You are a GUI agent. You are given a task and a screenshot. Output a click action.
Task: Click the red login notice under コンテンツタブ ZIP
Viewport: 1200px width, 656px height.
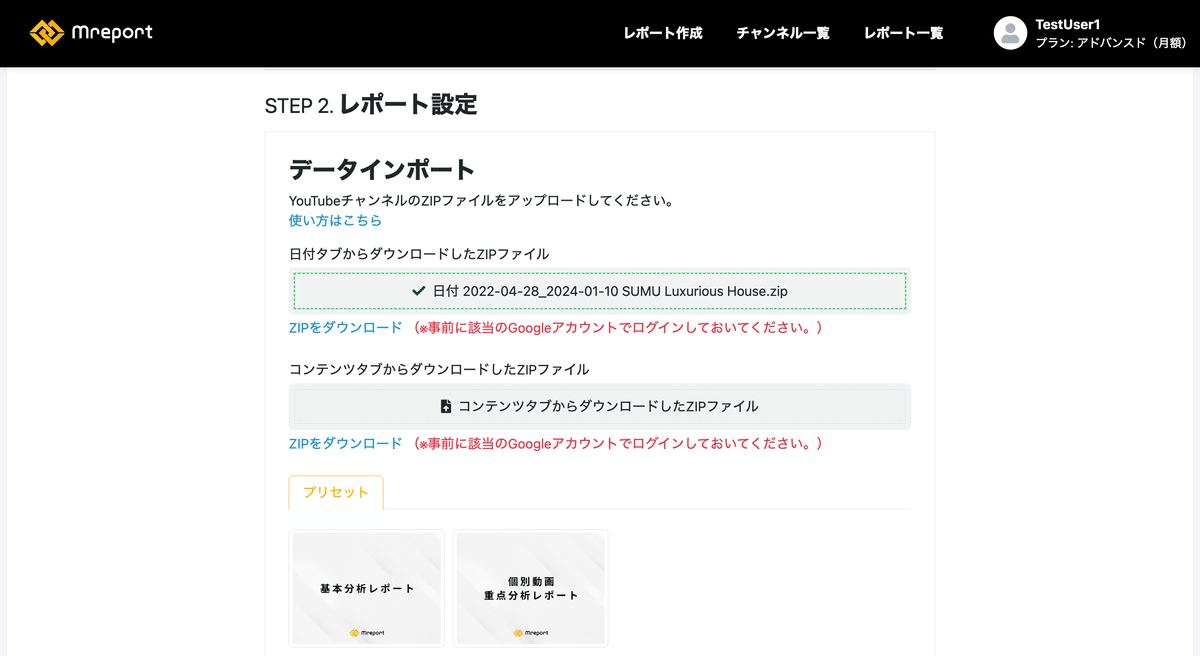[x=616, y=444]
